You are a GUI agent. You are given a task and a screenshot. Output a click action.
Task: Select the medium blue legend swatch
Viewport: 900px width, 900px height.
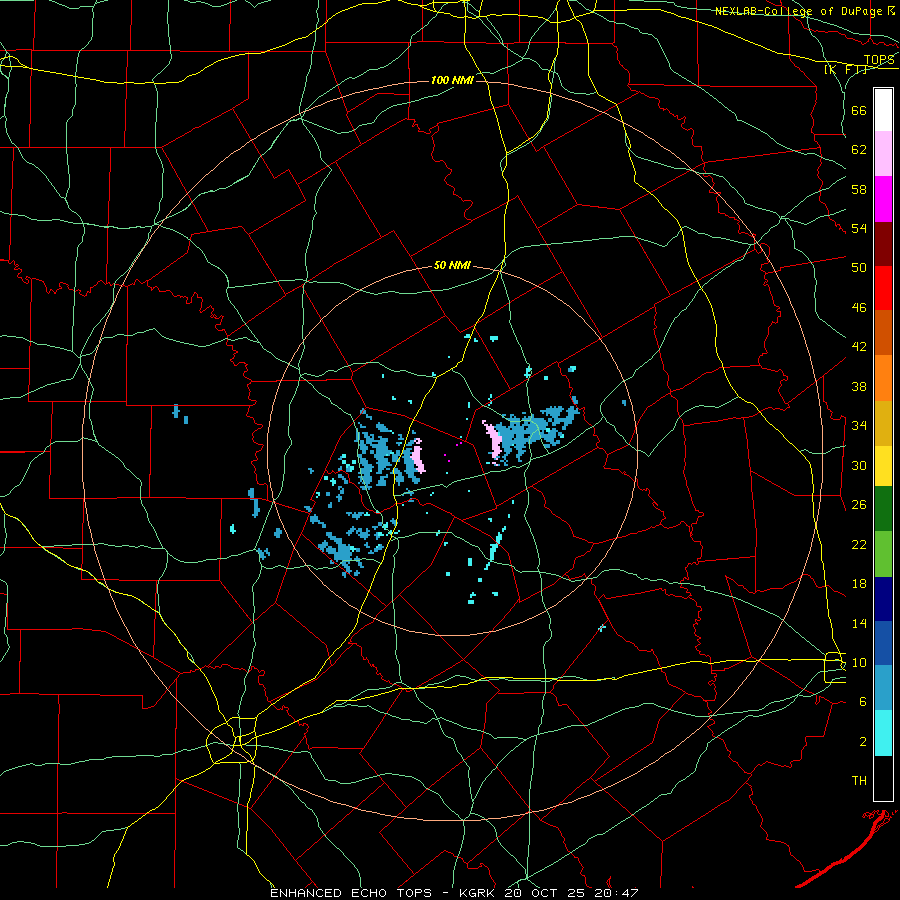click(x=883, y=643)
